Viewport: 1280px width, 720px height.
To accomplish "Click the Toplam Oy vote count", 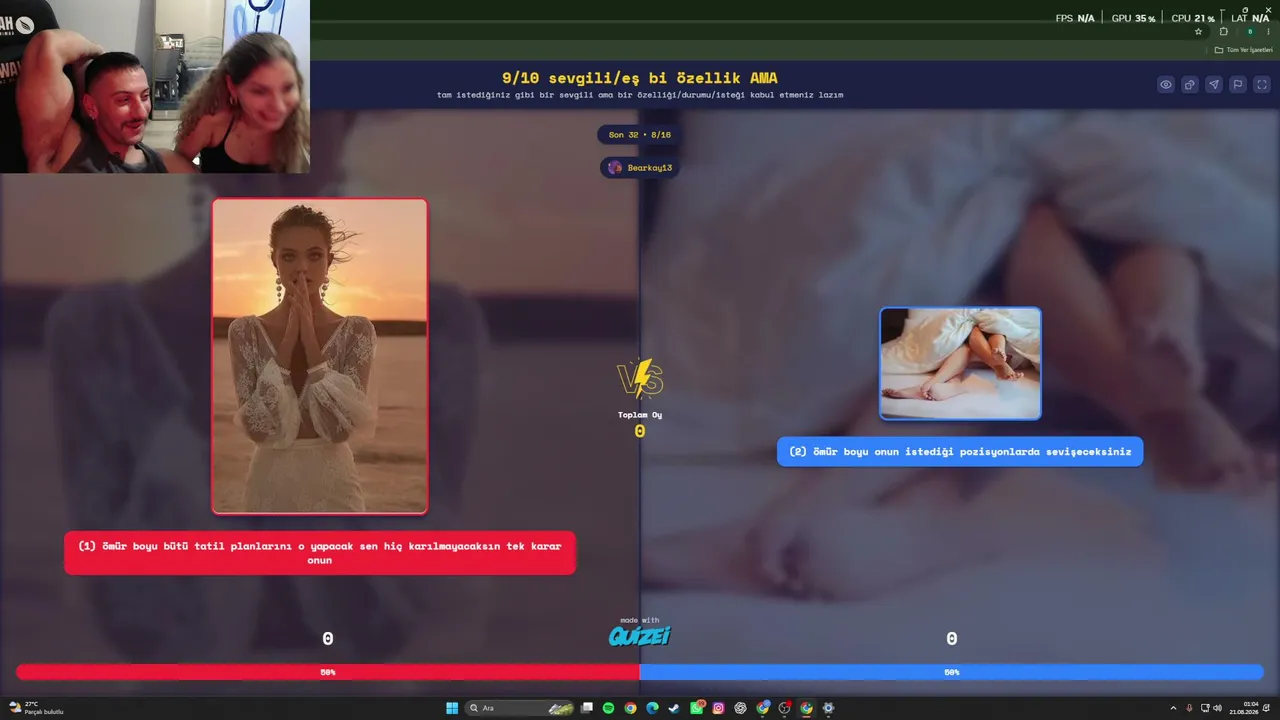I will click(x=640, y=424).
